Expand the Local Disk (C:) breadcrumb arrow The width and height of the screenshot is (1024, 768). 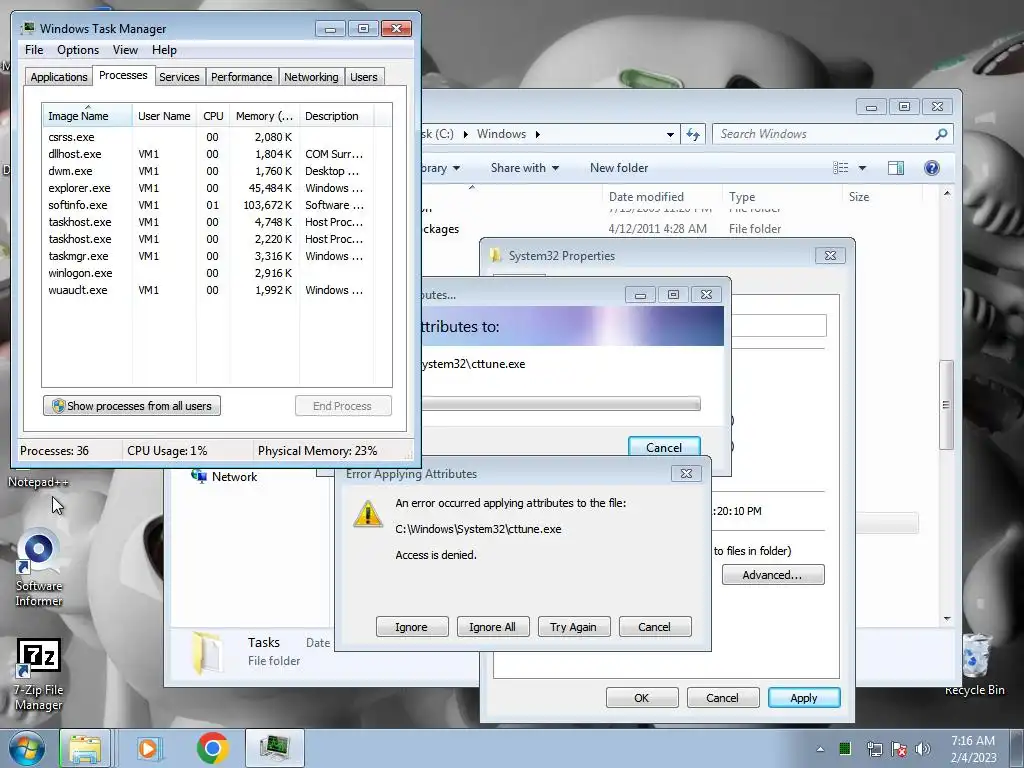pos(466,134)
